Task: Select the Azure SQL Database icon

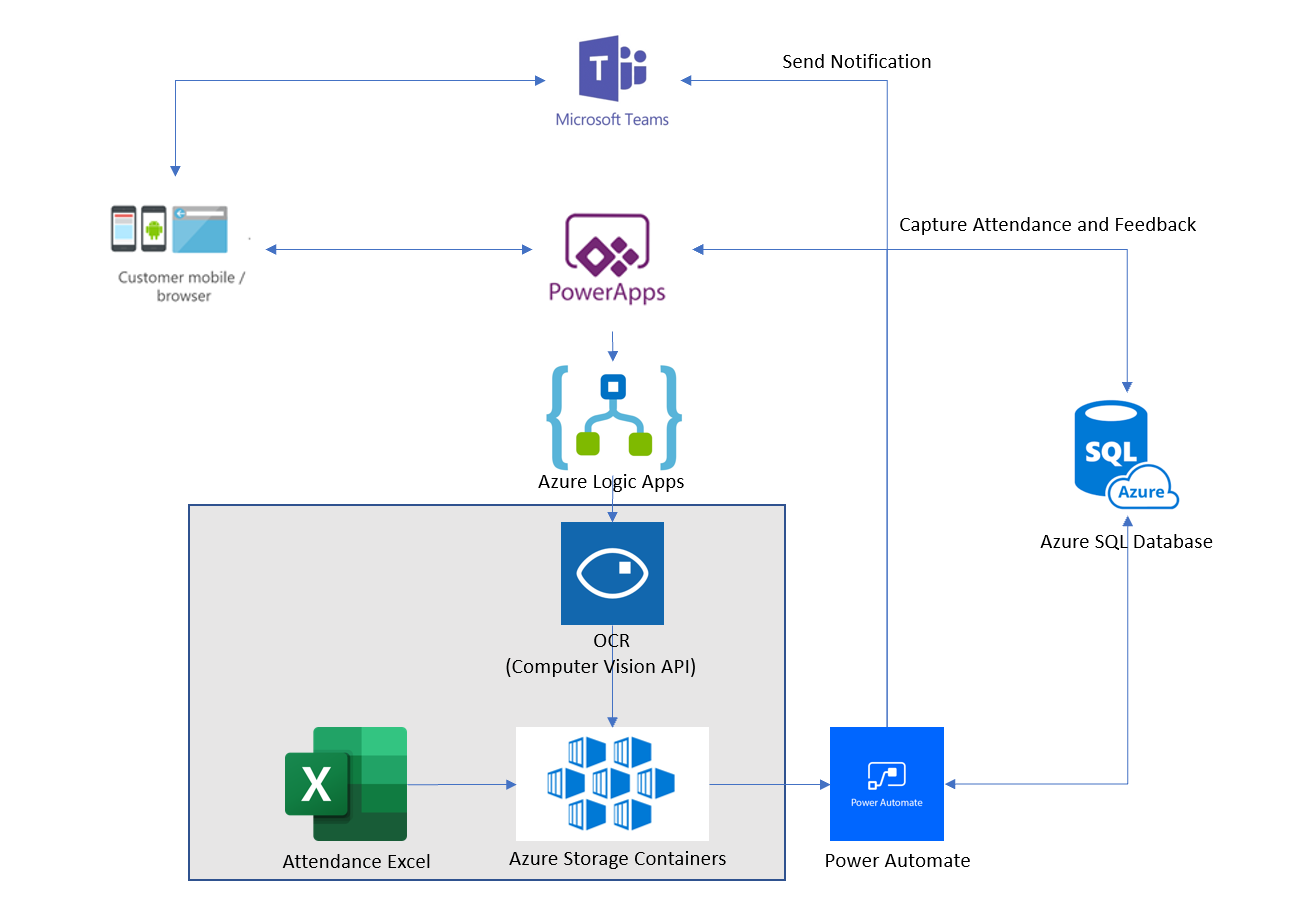Action: pyautogui.click(x=1127, y=456)
